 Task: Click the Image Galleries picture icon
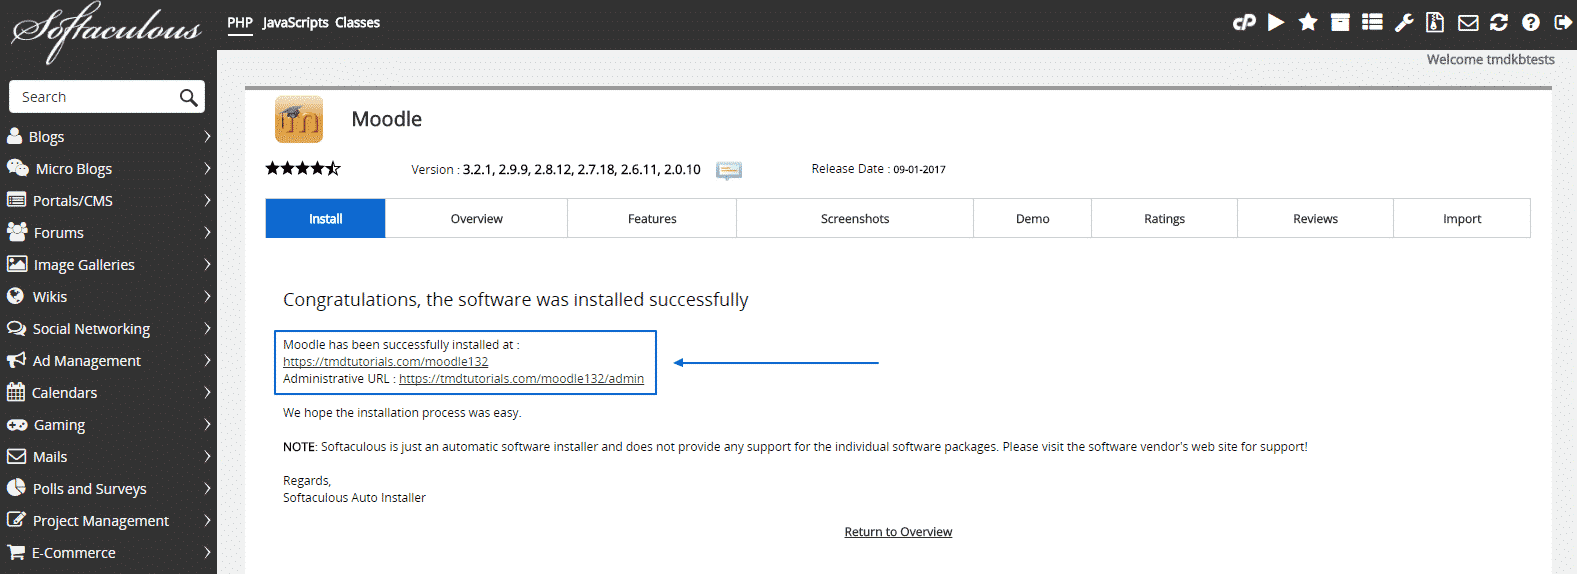click(17, 264)
